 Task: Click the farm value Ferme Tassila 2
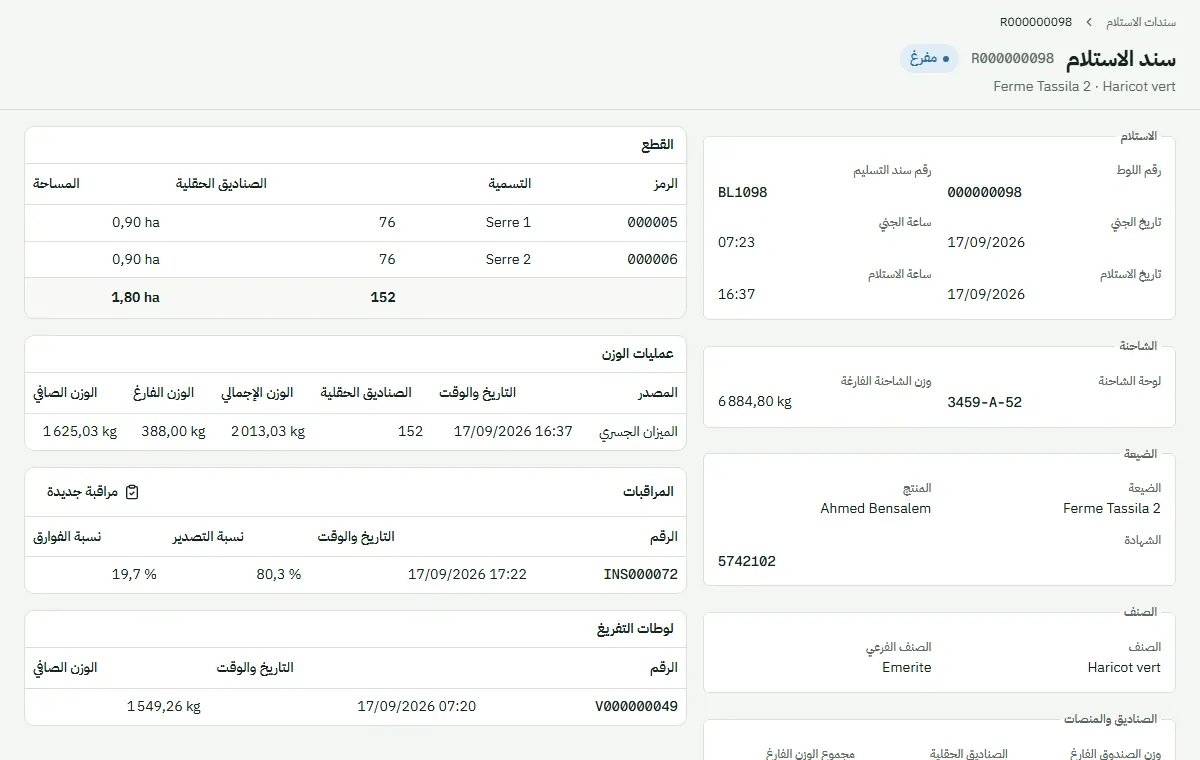click(x=1112, y=508)
